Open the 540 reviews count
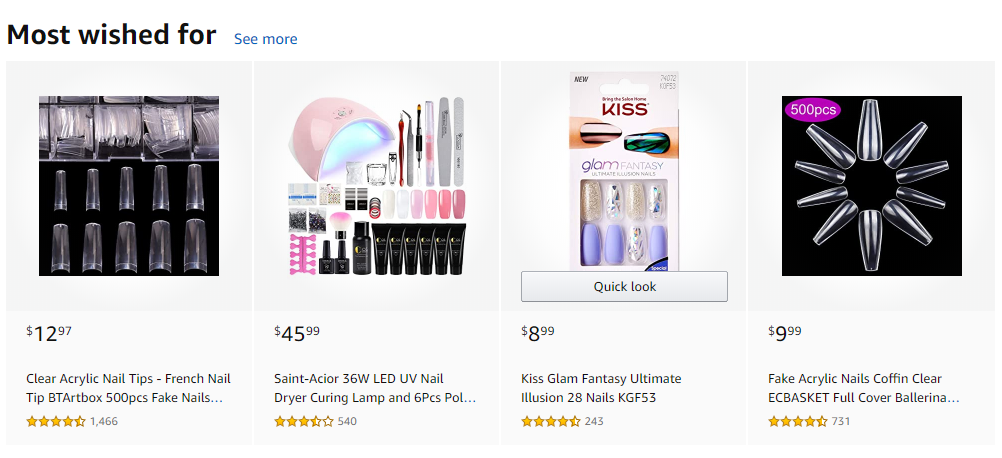Screen dimensions: 1002x458 (347, 422)
